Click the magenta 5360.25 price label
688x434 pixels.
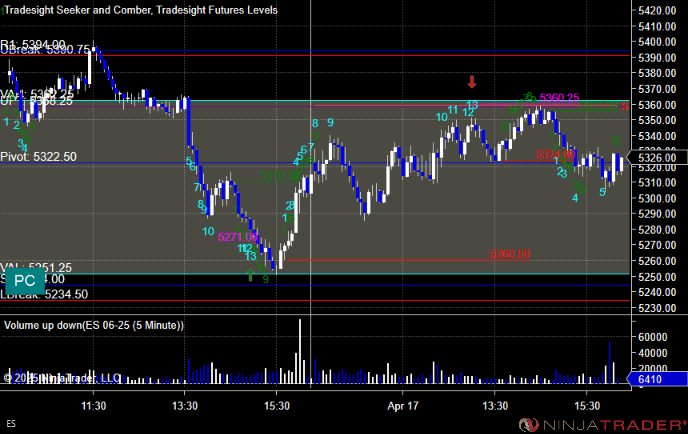559,97
